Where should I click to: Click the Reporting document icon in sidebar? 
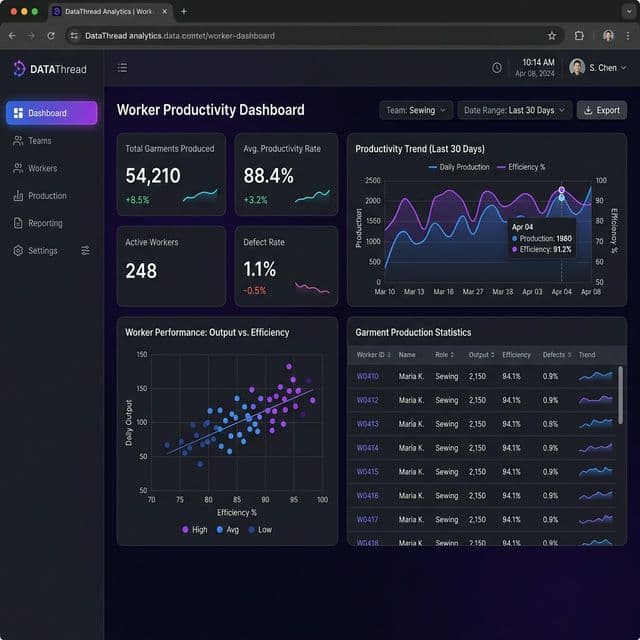point(18,223)
